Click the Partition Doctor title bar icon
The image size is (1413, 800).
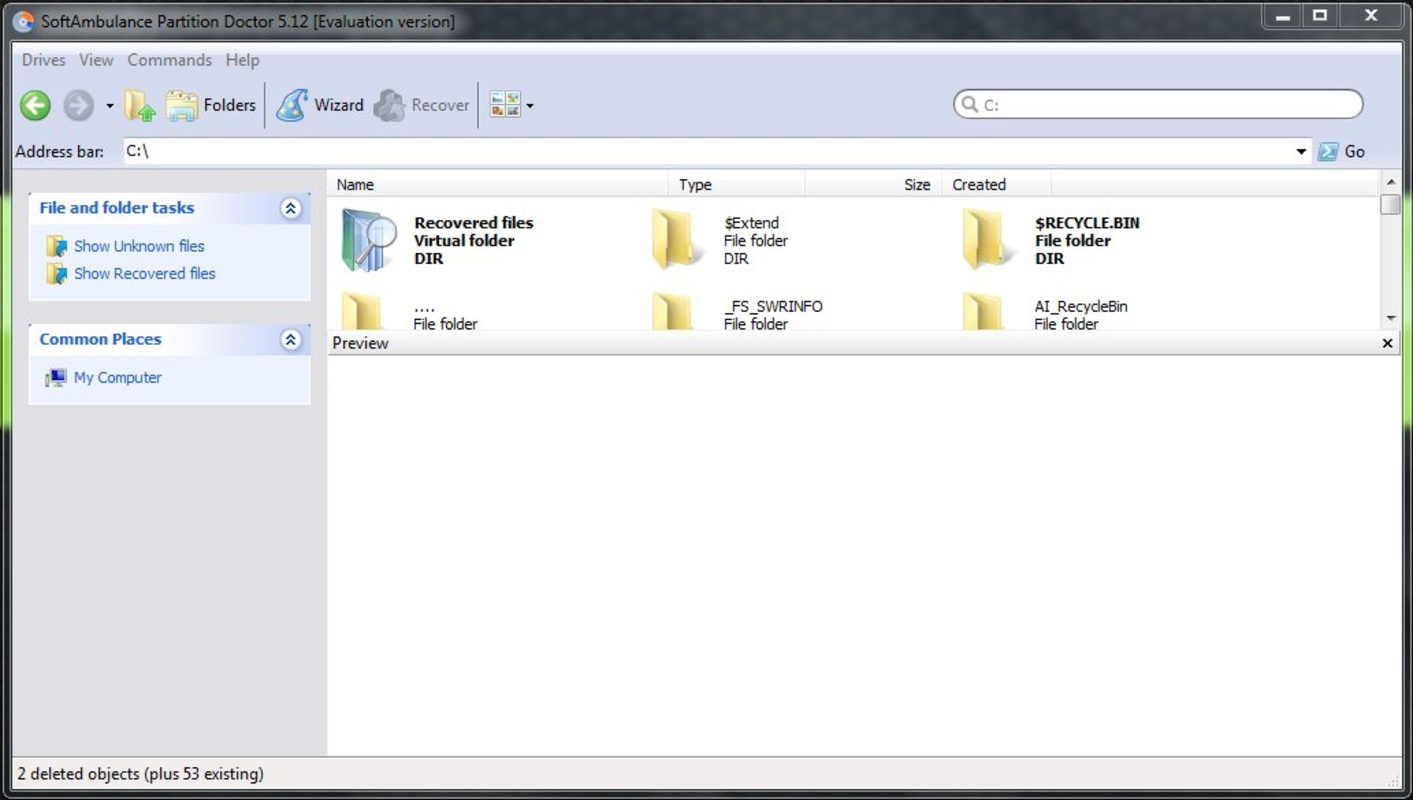click(22, 21)
